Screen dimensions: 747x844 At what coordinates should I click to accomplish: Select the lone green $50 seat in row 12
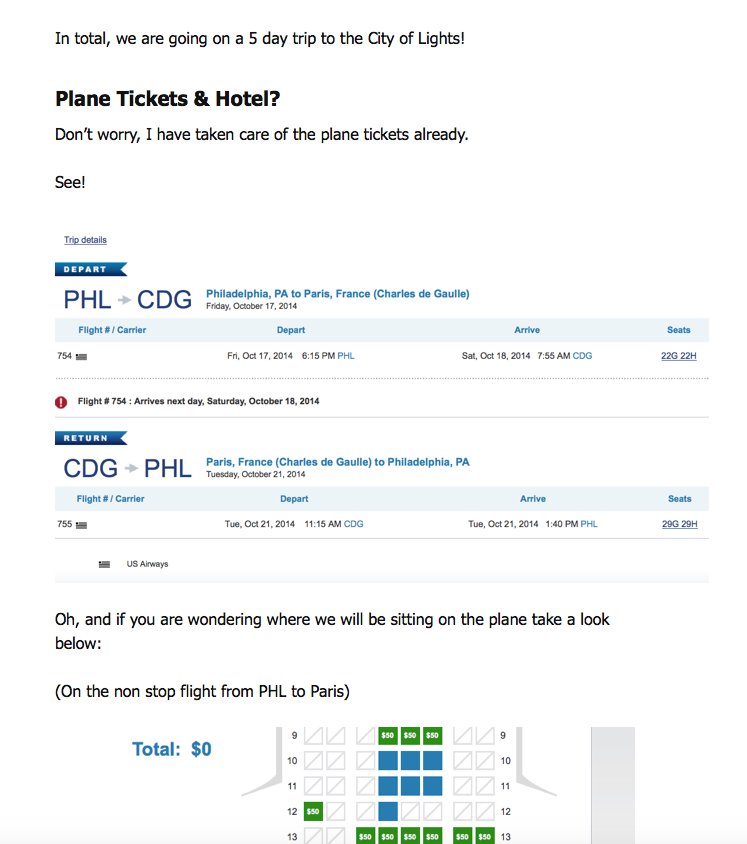pos(313,811)
